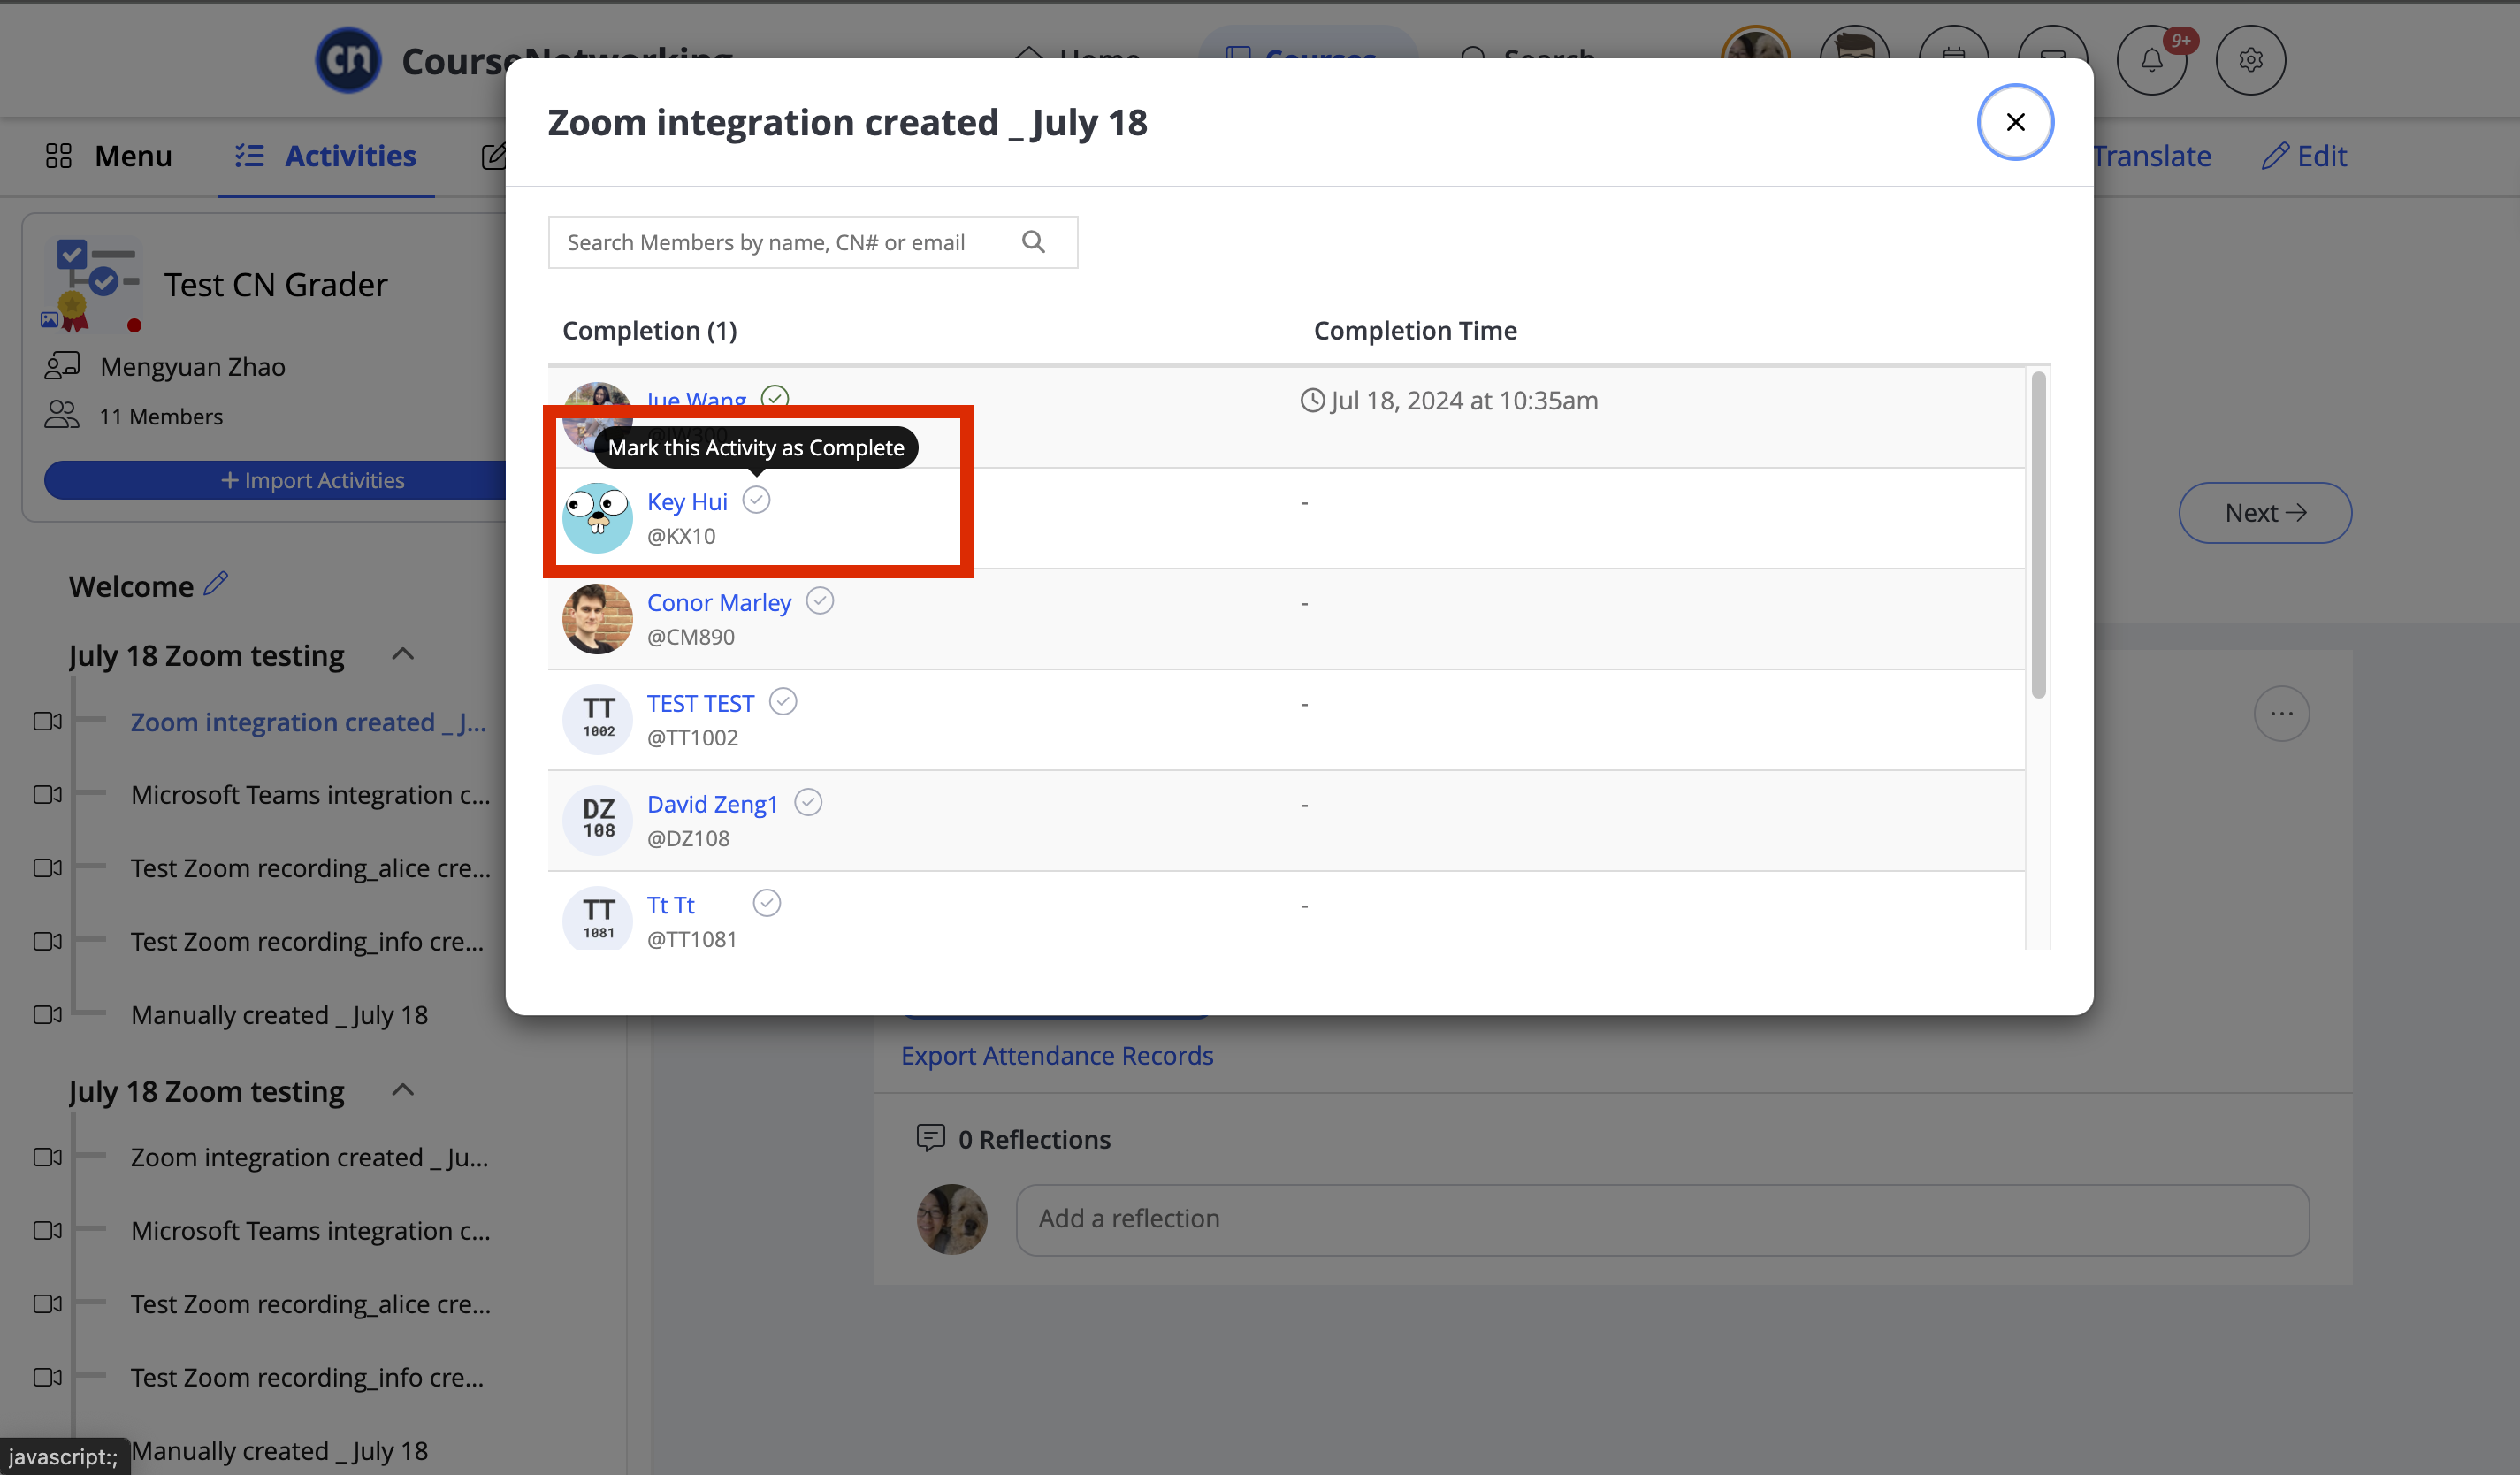Select second Zoom integration created activity
The image size is (2520, 1475).
coord(309,1157)
